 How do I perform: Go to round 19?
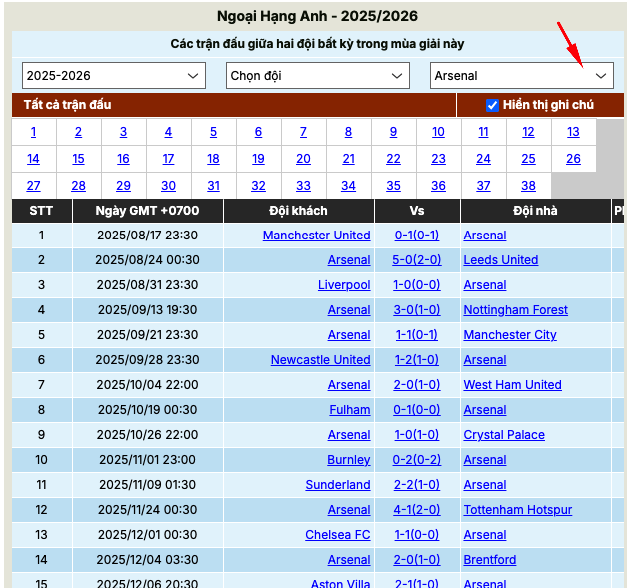(x=258, y=159)
